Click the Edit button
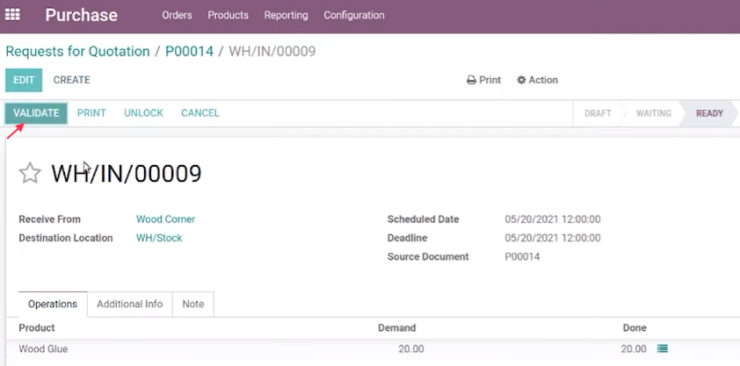The width and height of the screenshot is (740, 366). (24, 80)
